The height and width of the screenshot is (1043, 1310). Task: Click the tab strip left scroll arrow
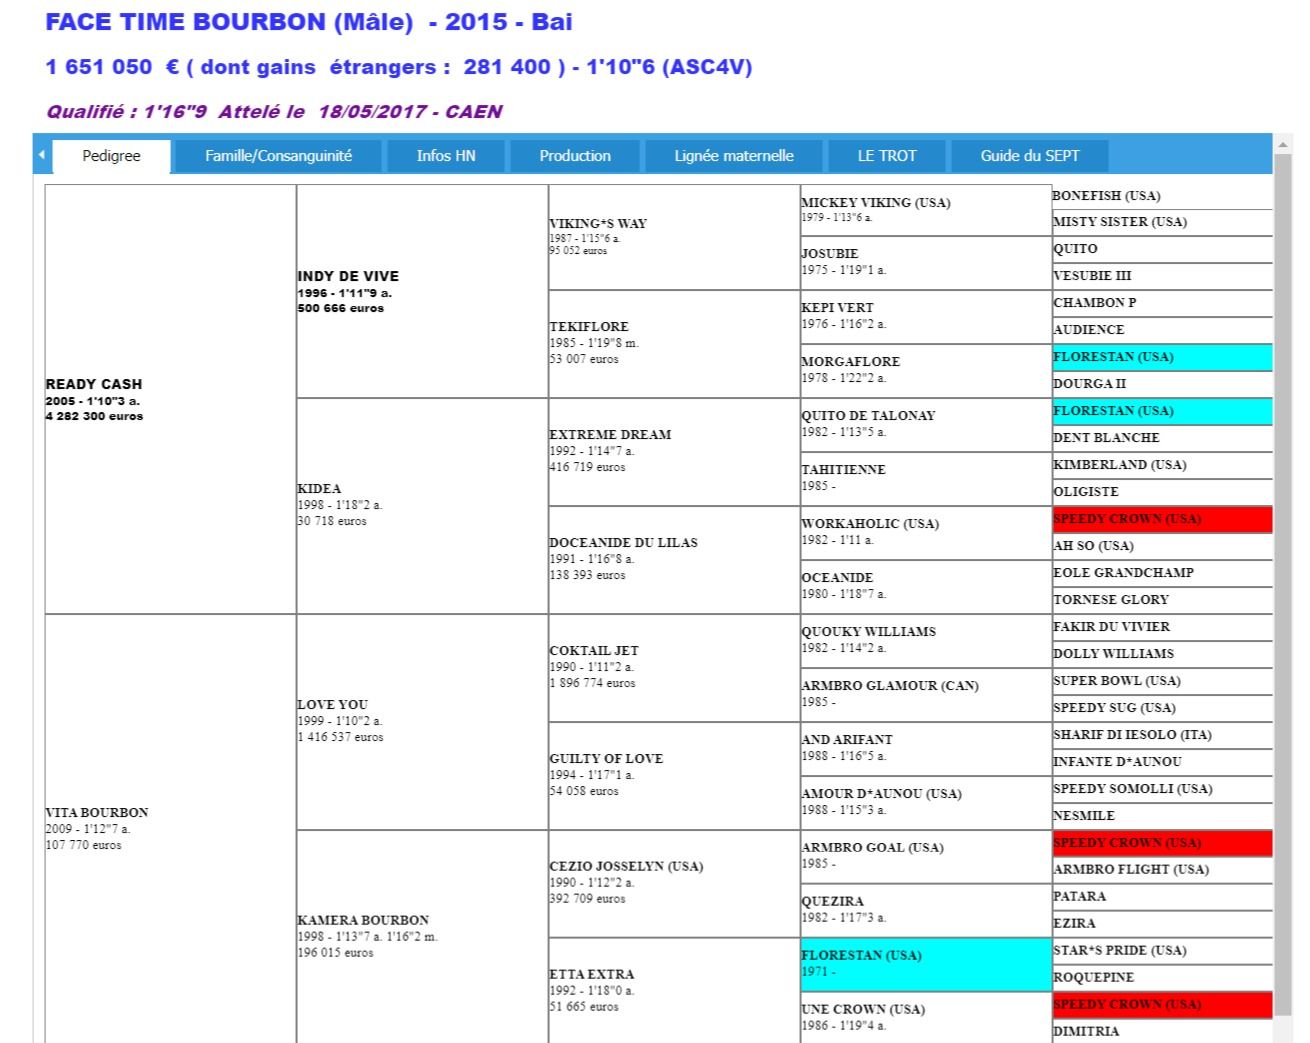(41, 155)
